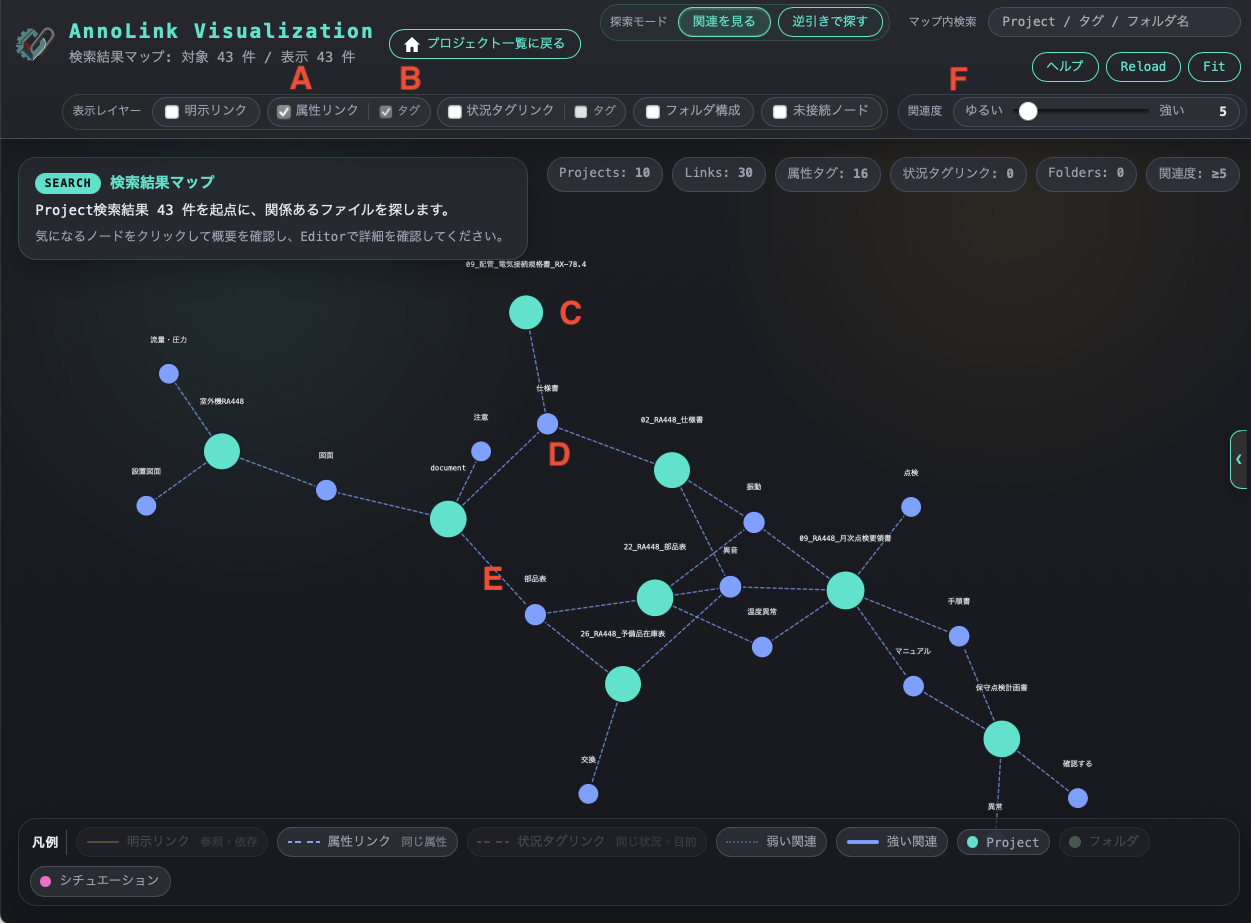Click the 流量・圧力 tag node

pyautogui.click(x=169, y=374)
